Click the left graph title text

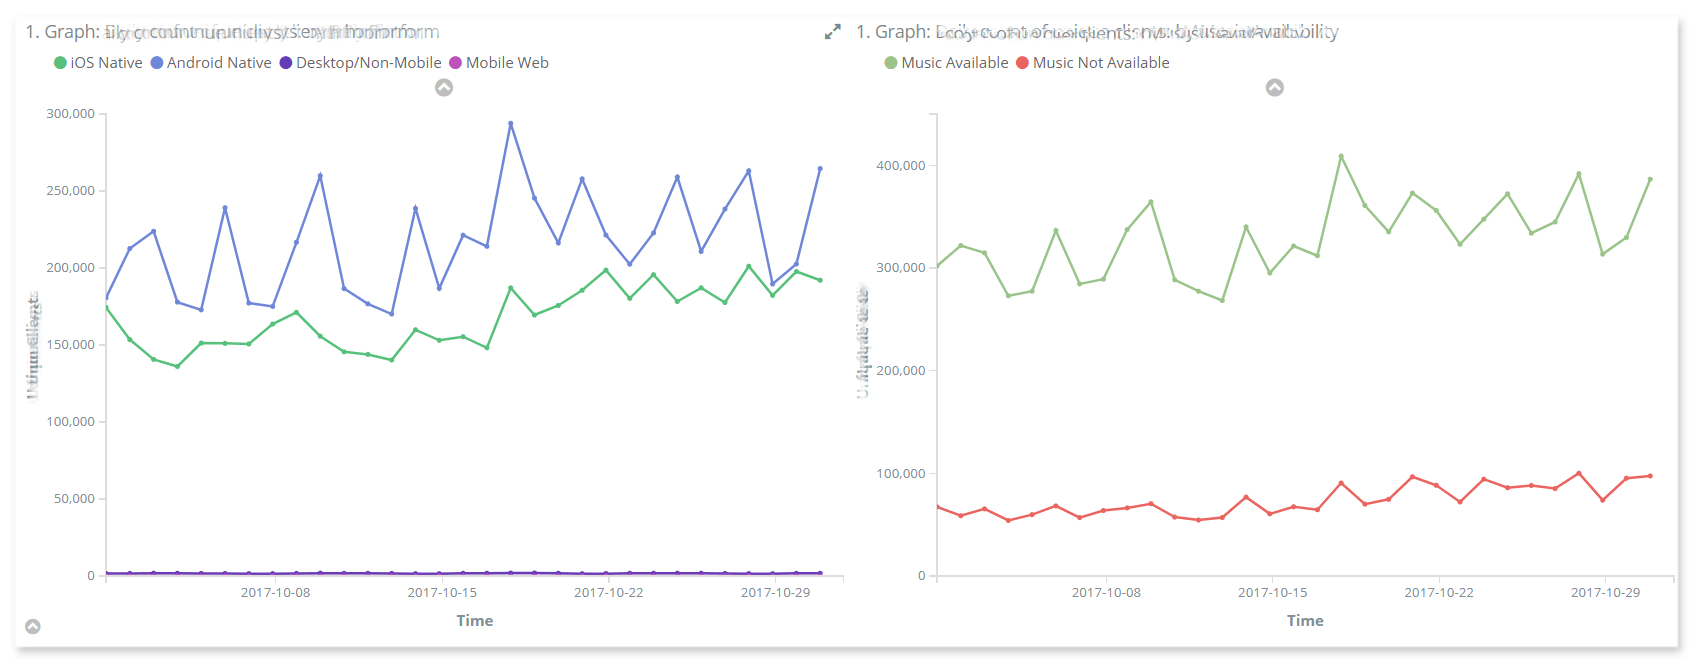[x=232, y=32]
